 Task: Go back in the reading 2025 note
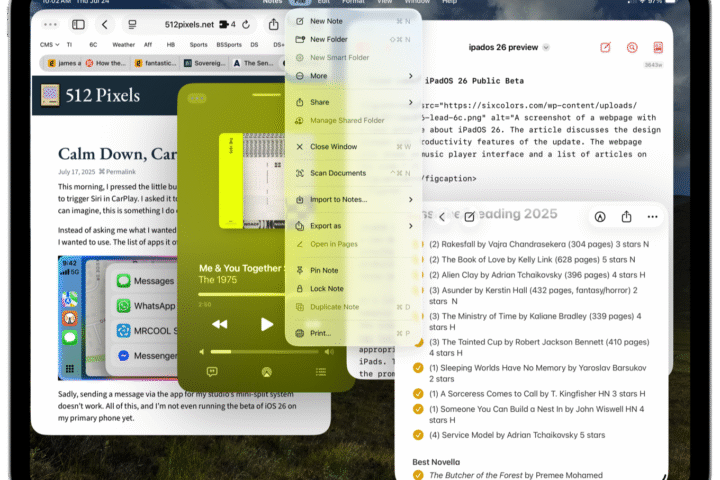tap(442, 217)
